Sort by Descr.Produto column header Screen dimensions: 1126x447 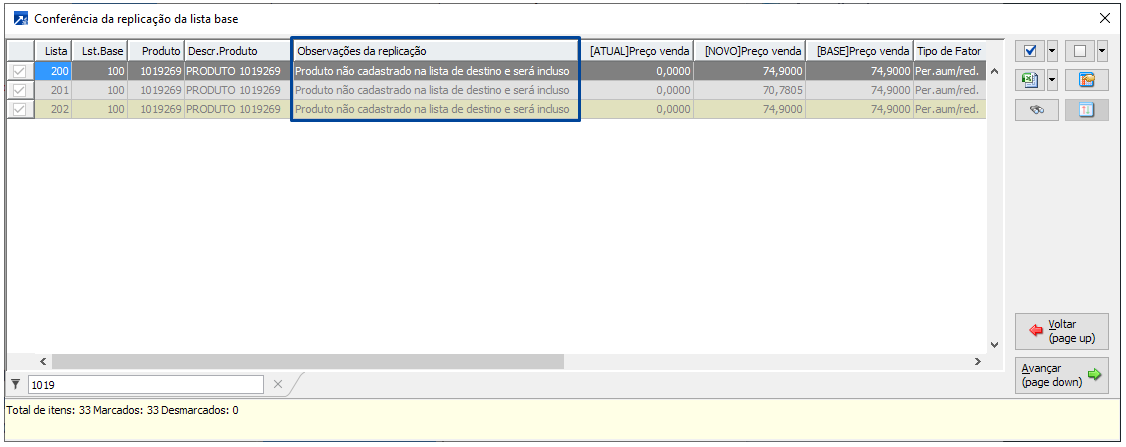coord(238,51)
